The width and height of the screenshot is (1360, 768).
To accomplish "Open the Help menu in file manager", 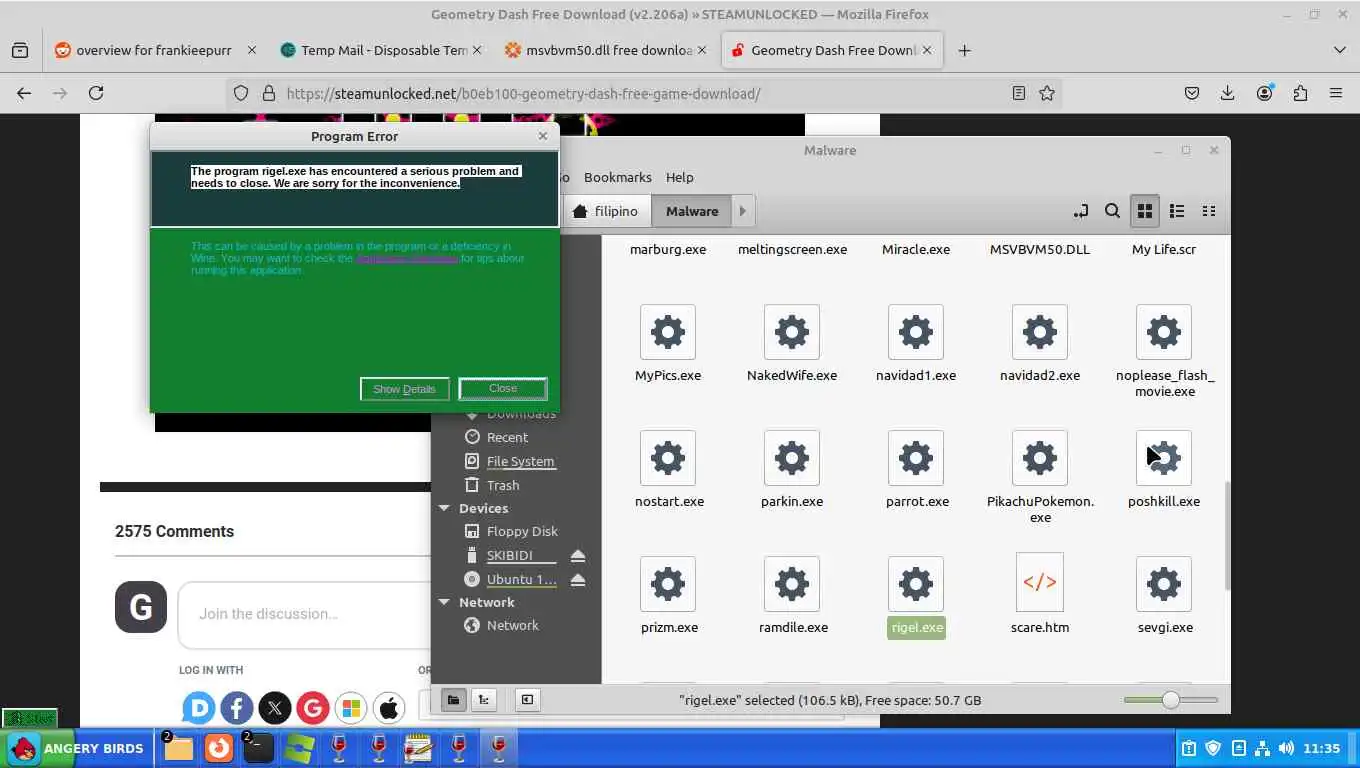I will [x=679, y=177].
